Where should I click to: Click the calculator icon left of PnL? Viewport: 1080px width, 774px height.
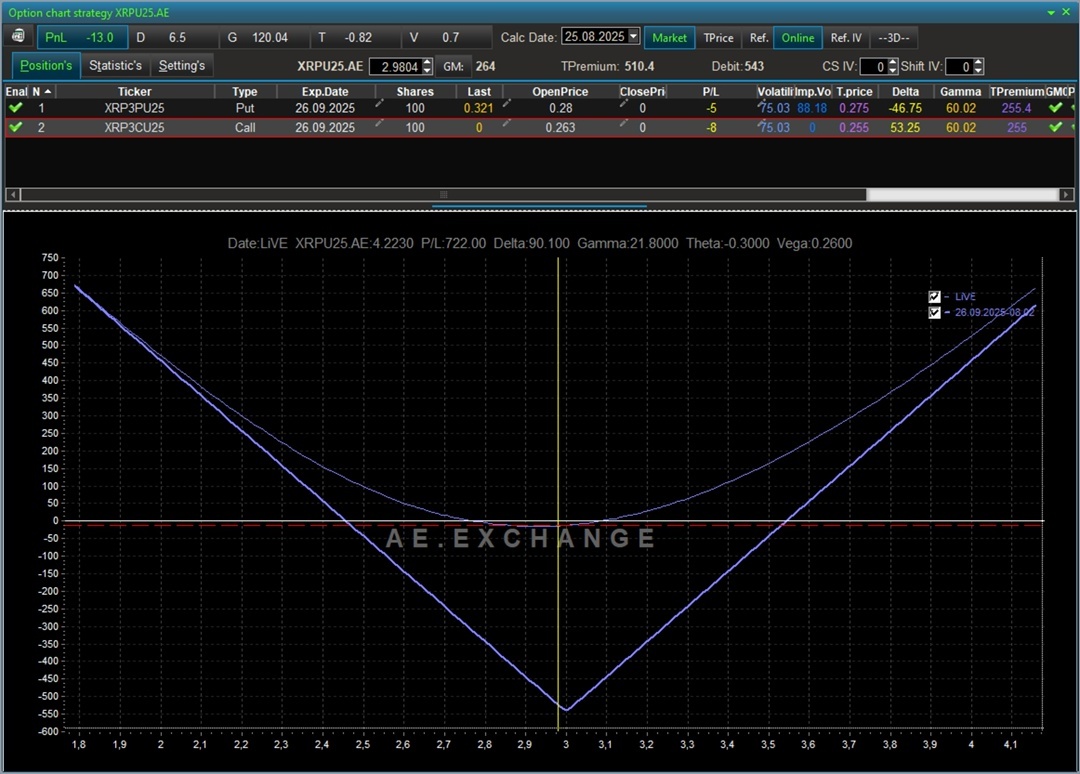[x=19, y=37]
